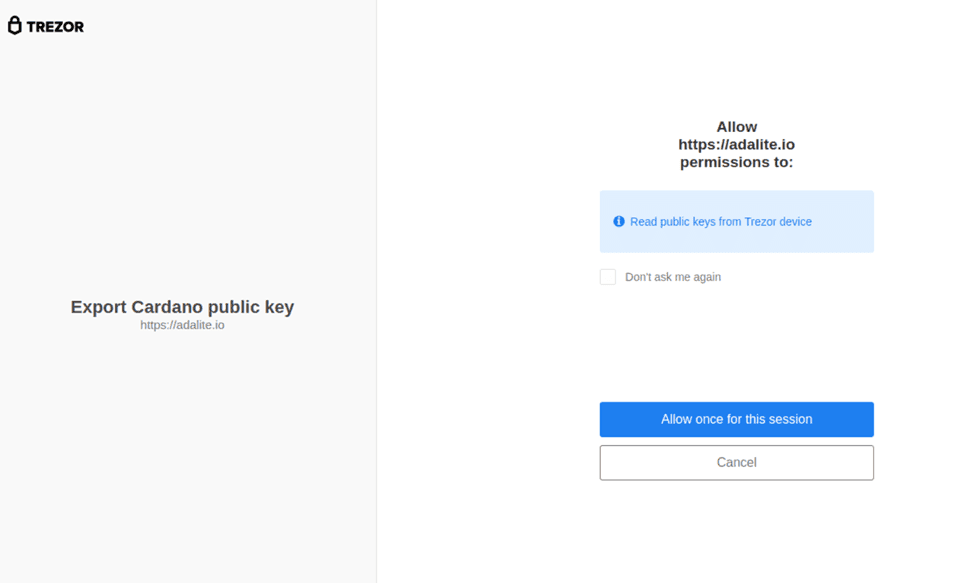Allow once for this session

click(x=736, y=420)
